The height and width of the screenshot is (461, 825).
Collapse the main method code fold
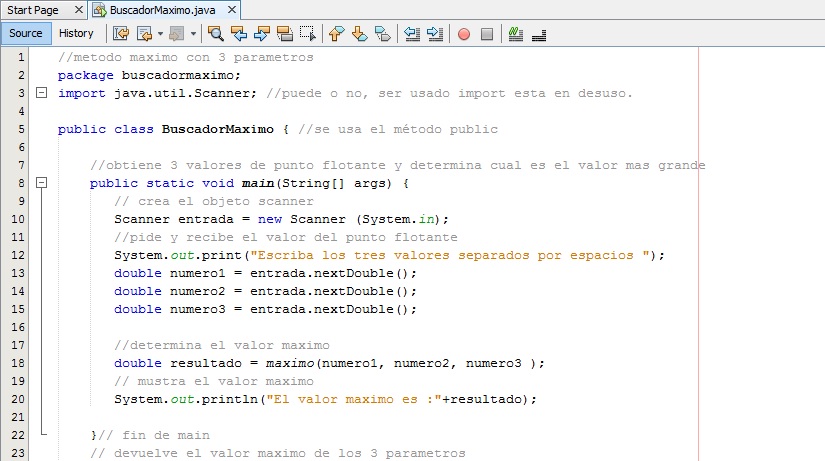tap(41, 184)
